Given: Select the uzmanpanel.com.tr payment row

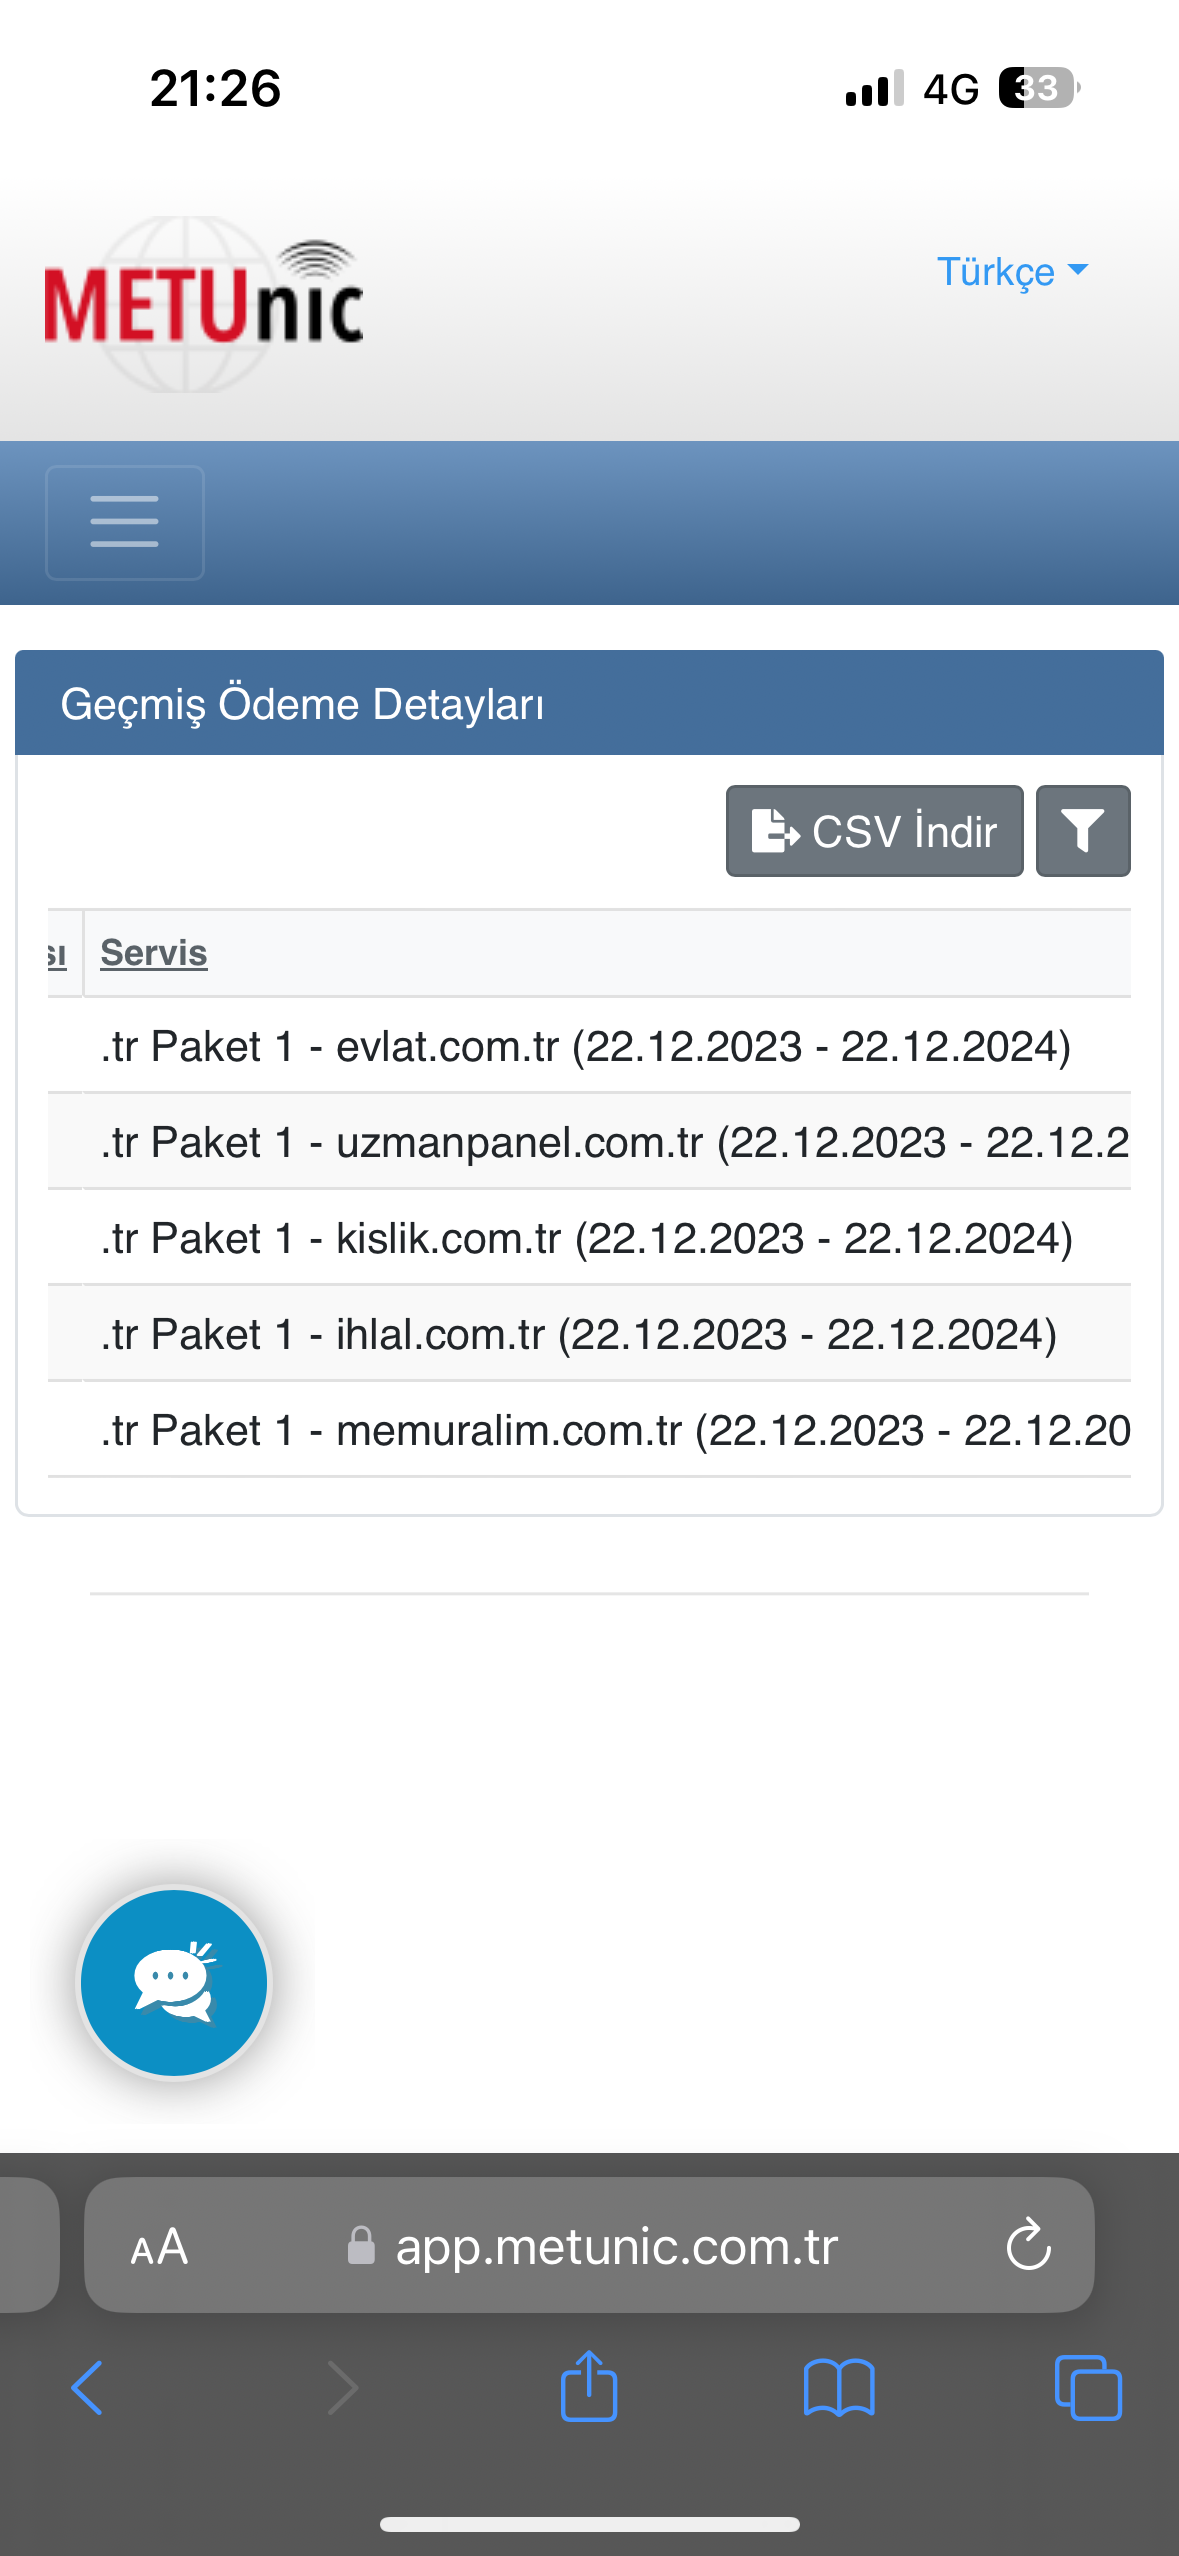Looking at the screenshot, I should [x=589, y=1142].
